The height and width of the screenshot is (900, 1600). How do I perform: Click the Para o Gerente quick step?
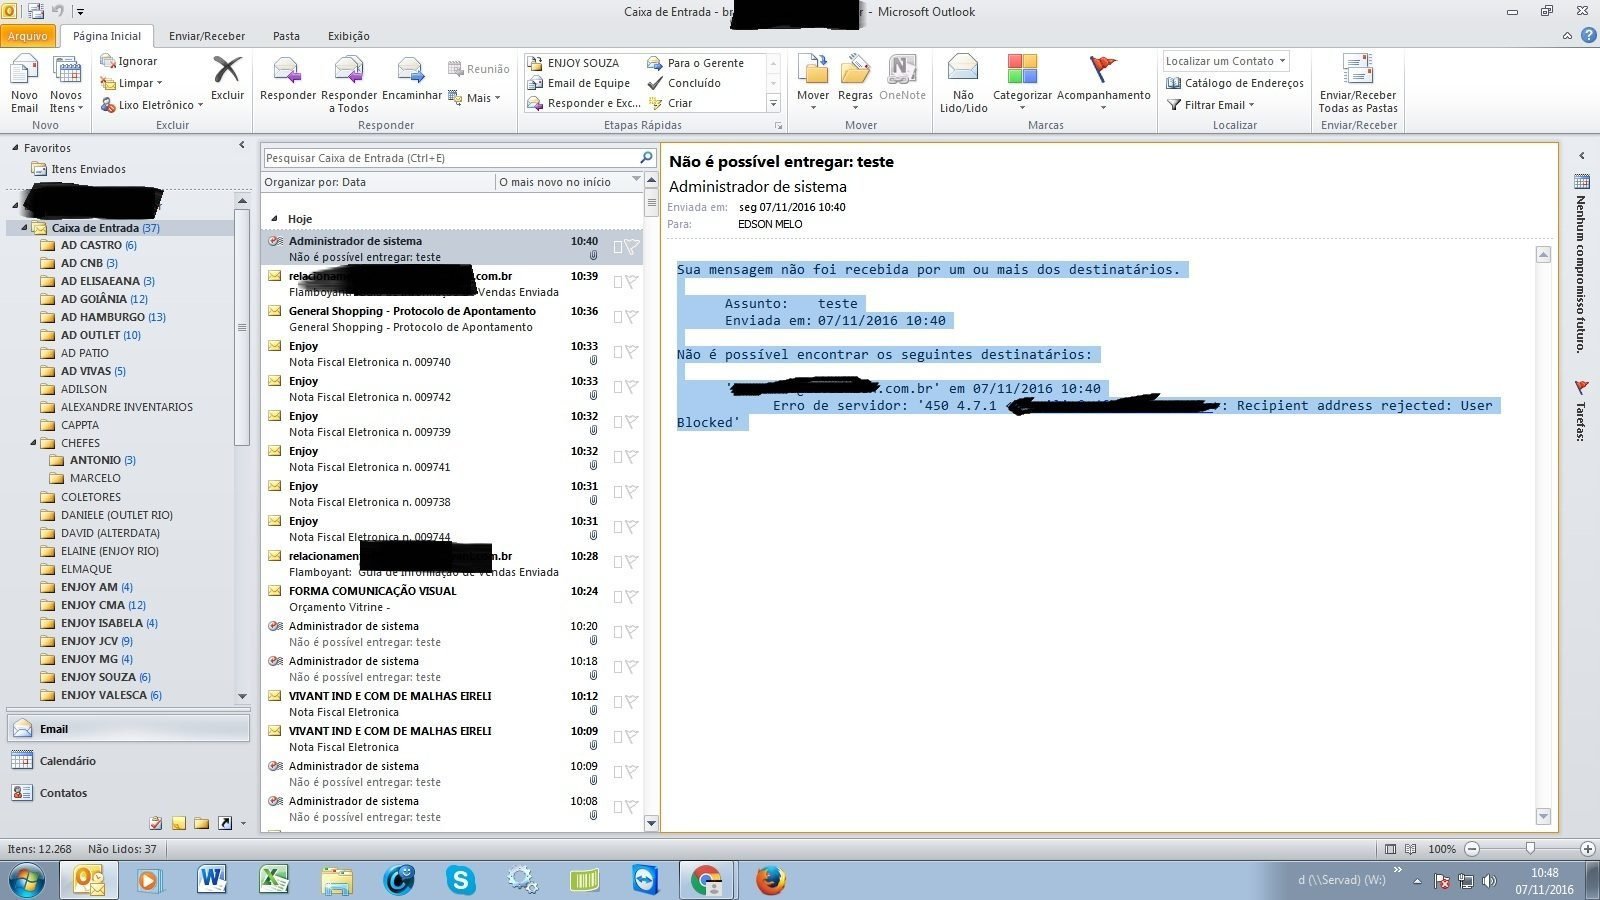coord(696,63)
